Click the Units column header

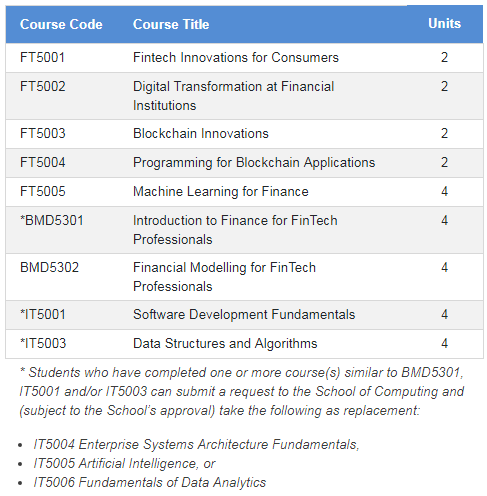[444, 23]
